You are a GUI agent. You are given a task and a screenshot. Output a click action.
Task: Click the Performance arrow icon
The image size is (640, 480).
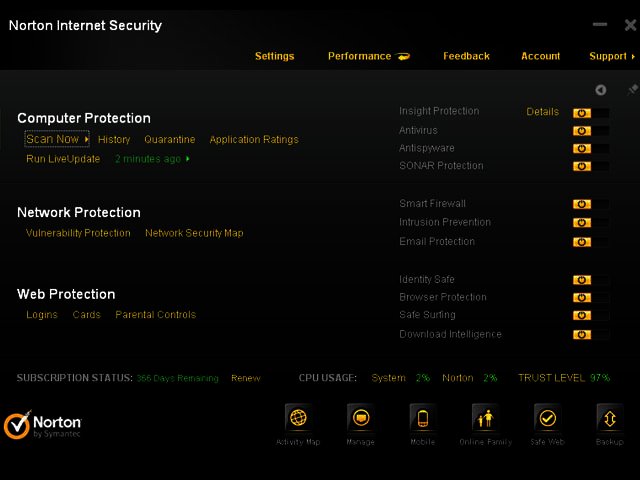click(x=403, y=56)
